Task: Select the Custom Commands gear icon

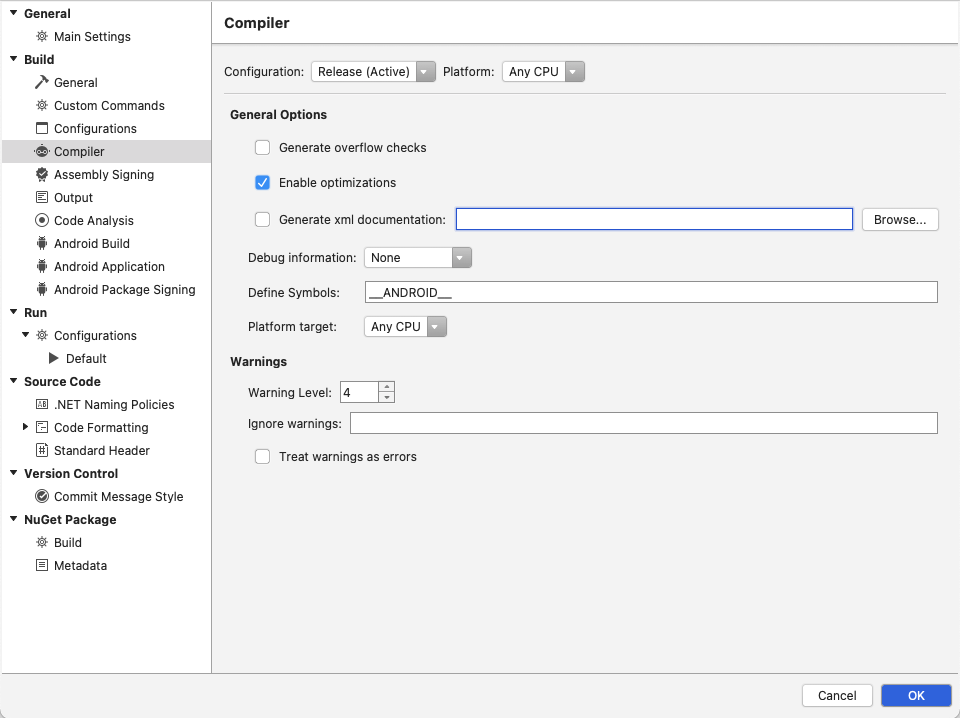Action: click(42, 105)
